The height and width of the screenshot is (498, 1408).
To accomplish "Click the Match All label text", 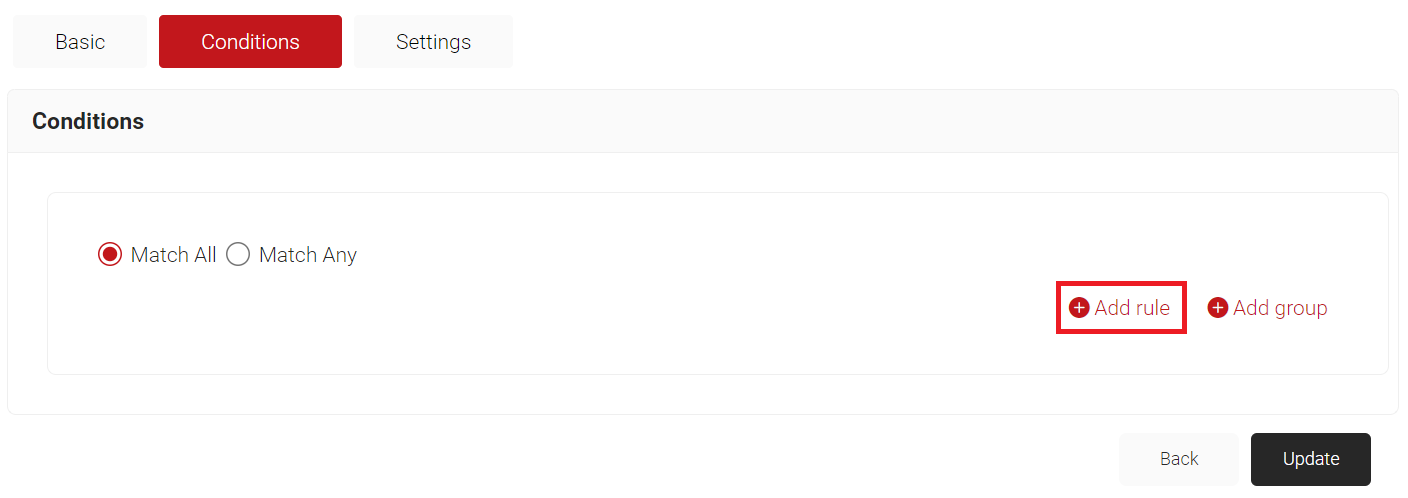I will [173, 255].
